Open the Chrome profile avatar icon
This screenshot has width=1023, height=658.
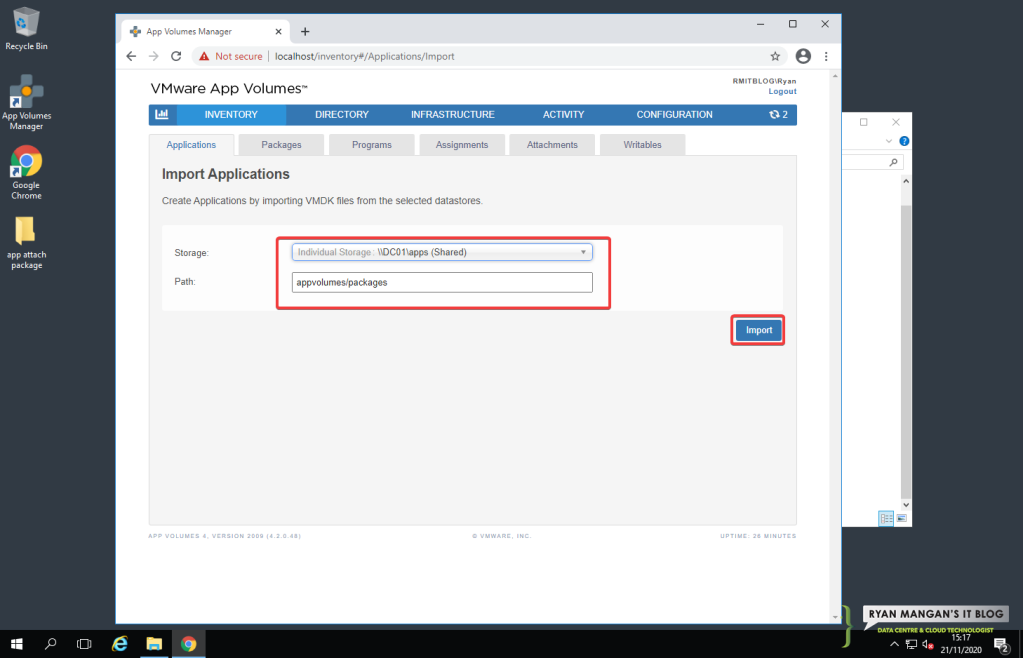[803, 56]
